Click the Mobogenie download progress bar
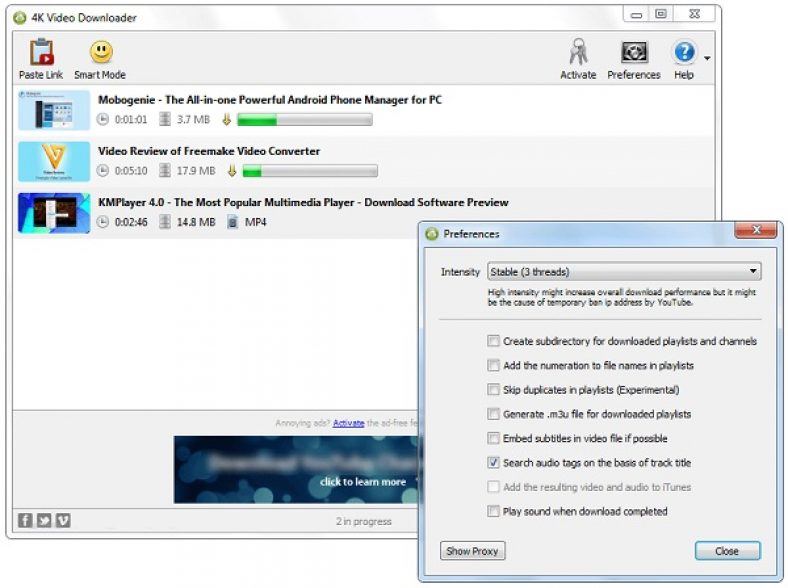Viewport: 788px width, 588px height. click(x=305, y=120)
